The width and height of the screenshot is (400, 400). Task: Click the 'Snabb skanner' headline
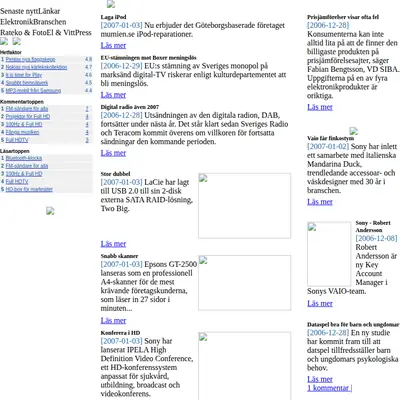click(x=119, y=256)
